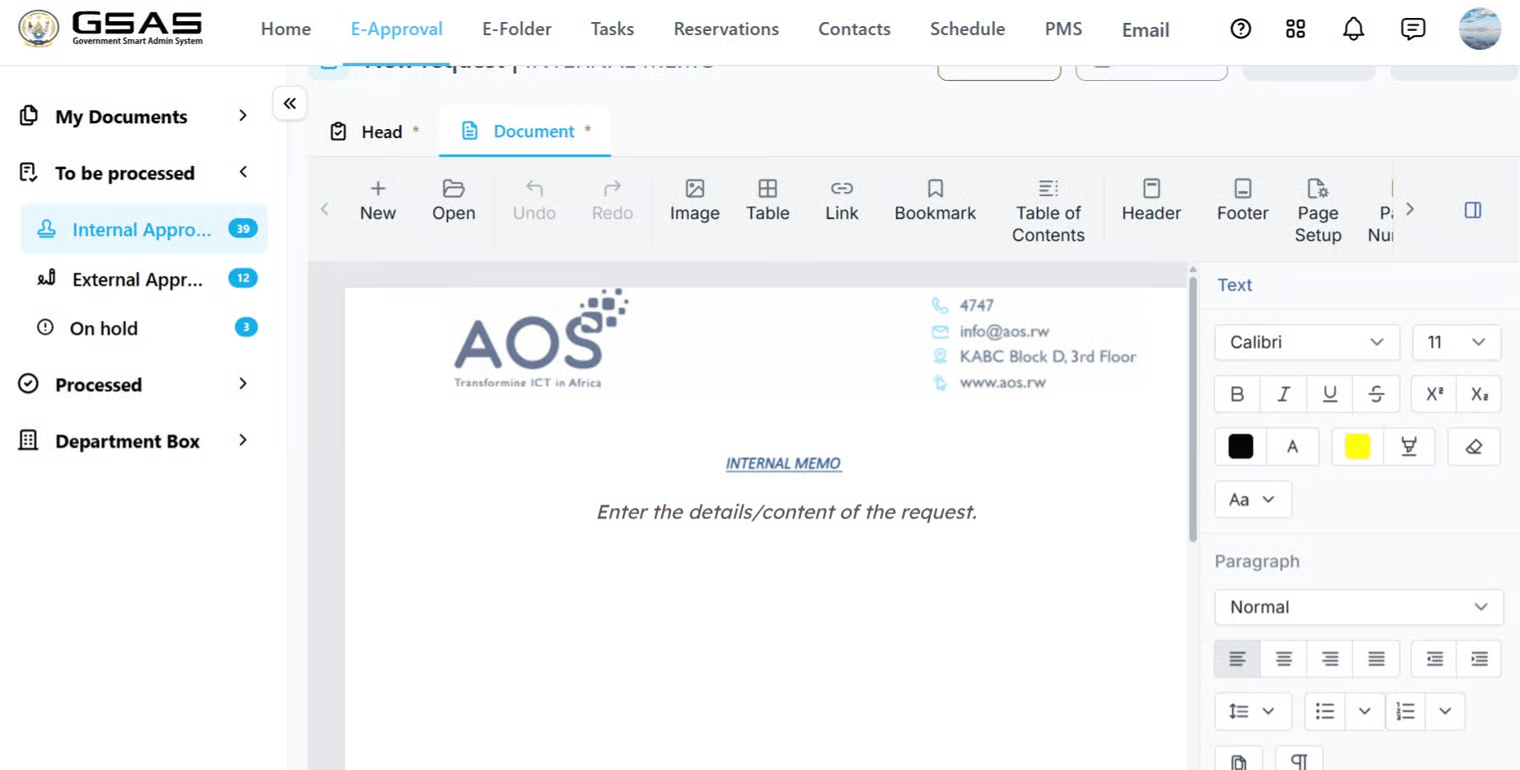Screen dimensions: 1520x770
Task: Toggle Italic text formatting
Action: click(x=1283, y=394)
